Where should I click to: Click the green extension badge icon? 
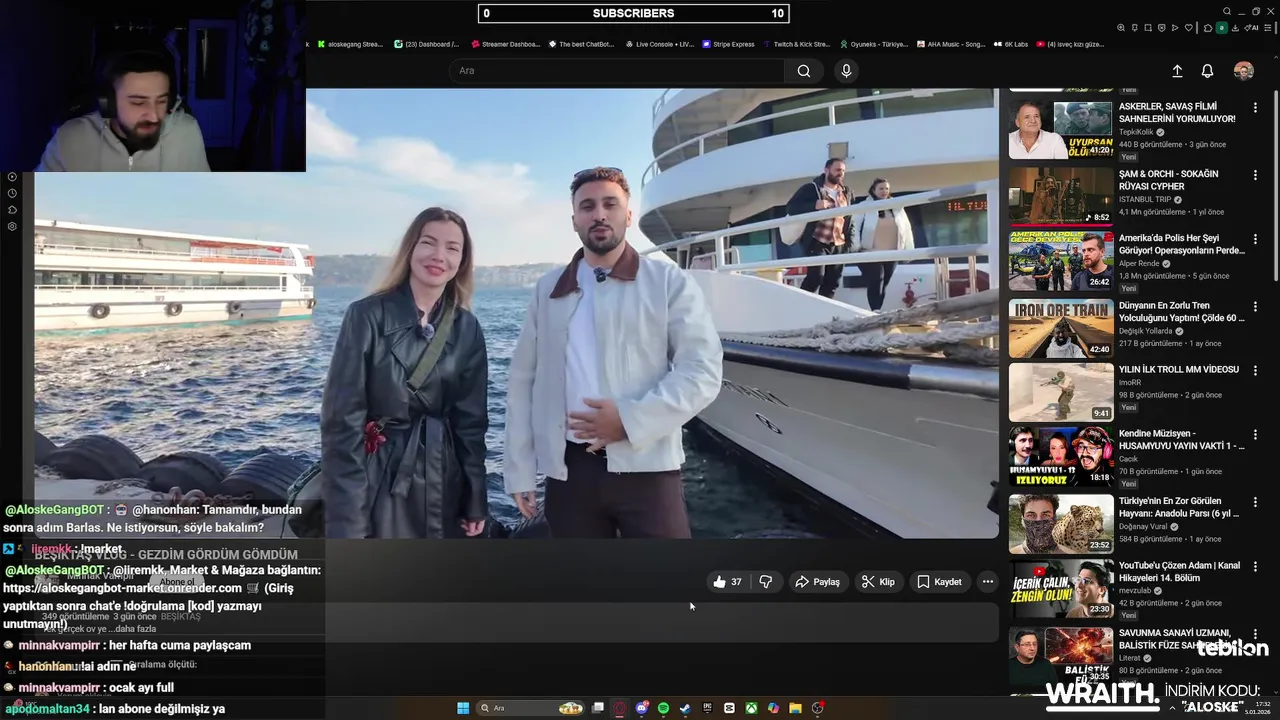pyautogui.click(x=1222, y=28)
